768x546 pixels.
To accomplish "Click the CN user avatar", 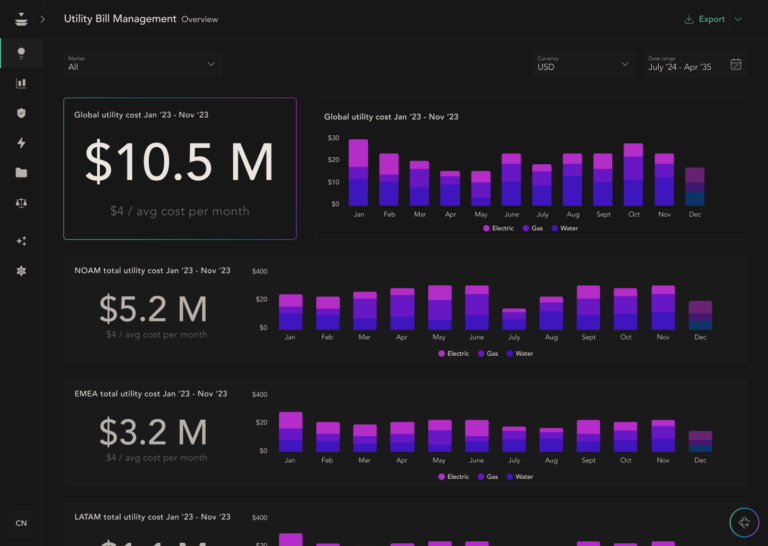I will 21,523.
